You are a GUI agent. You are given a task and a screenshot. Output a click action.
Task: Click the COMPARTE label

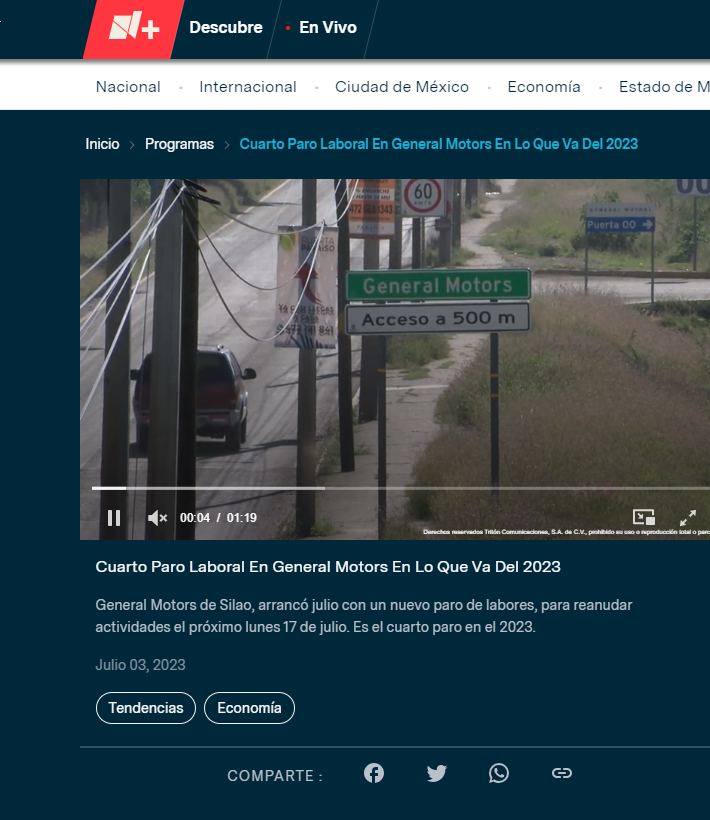274,776
